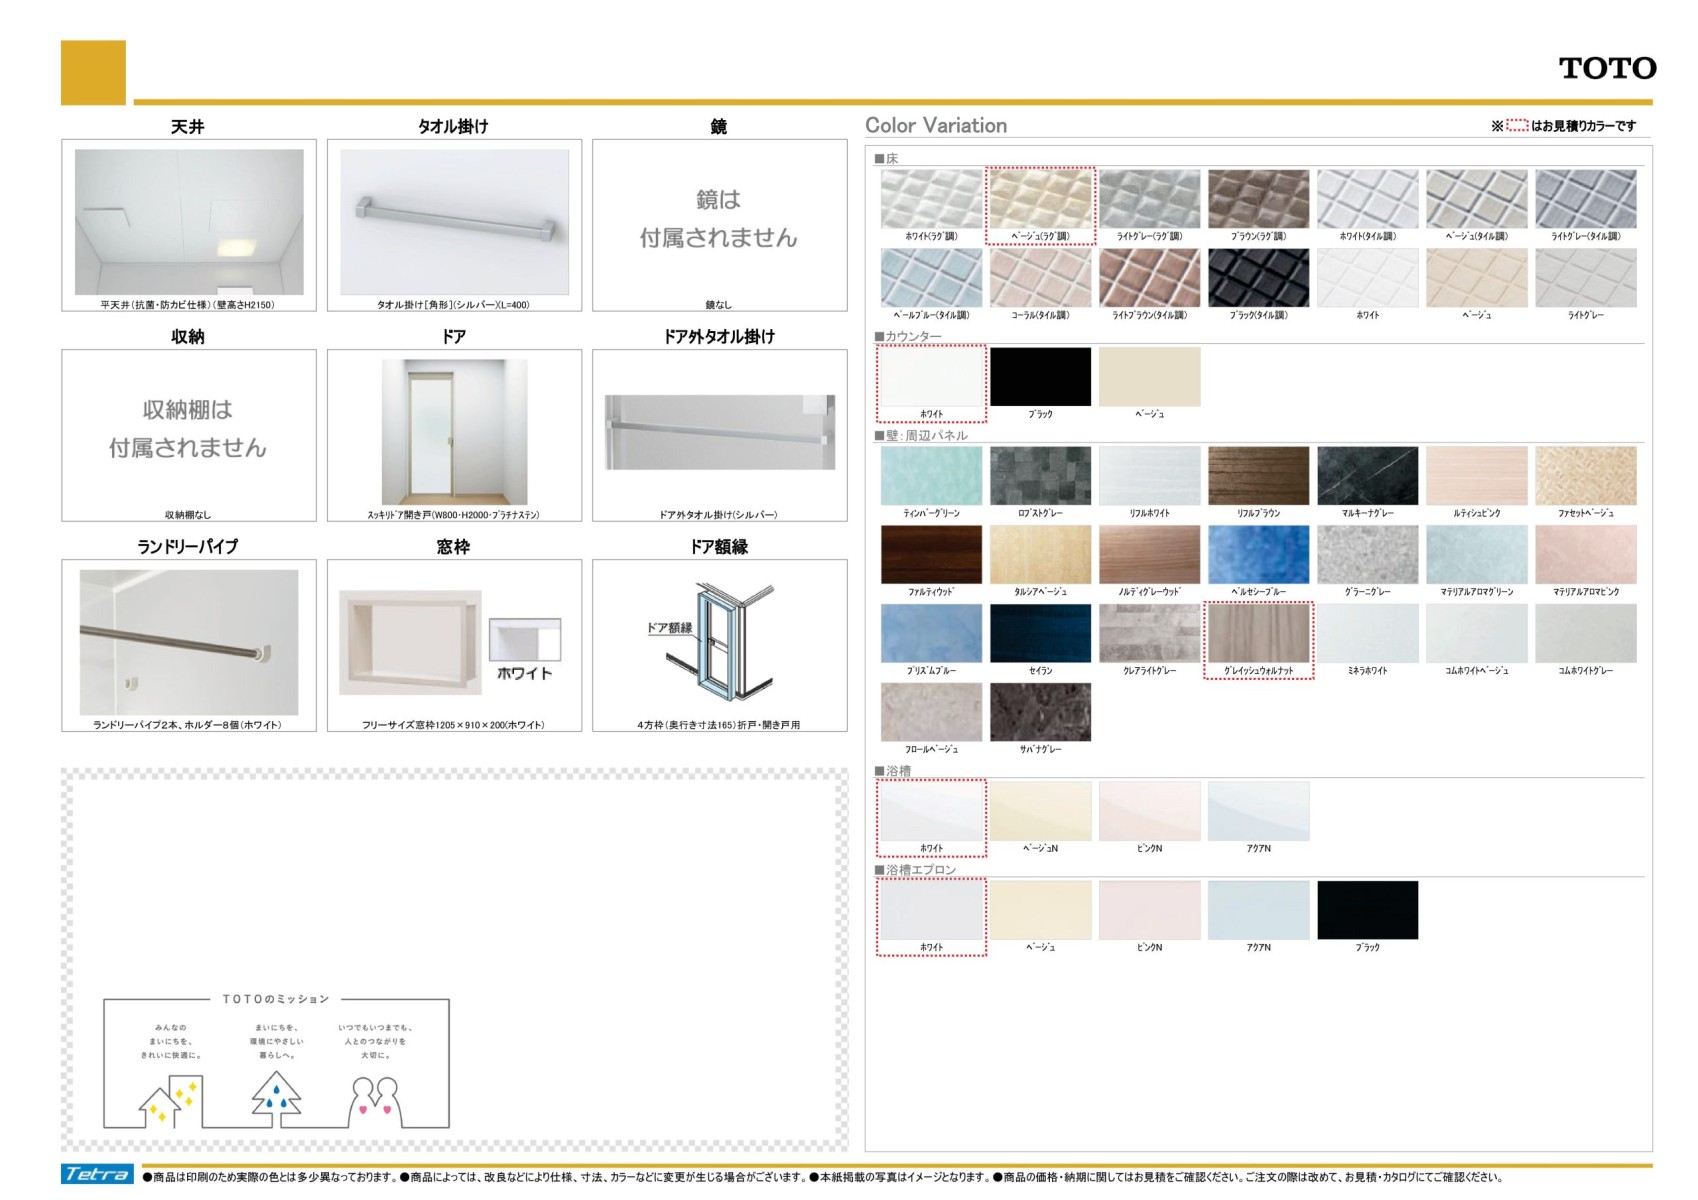Click the house with sparkles mission icon
The height and width of the screenshot is (1200, 1698).
(170, 1100)
